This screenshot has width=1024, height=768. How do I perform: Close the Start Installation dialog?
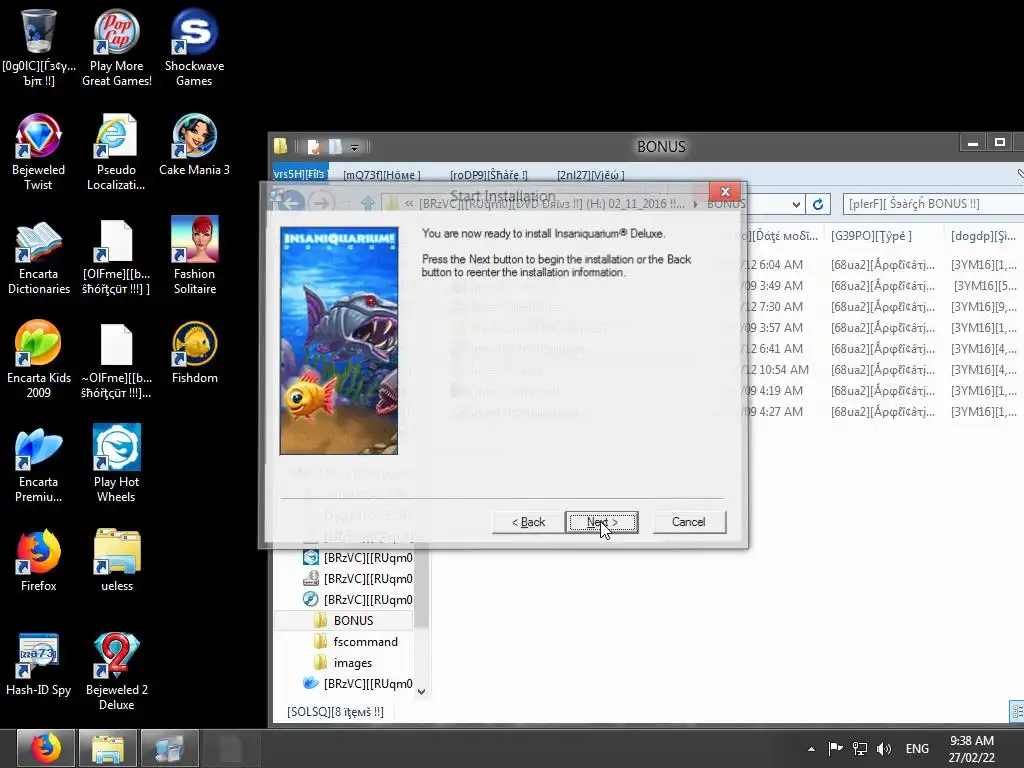725,191
